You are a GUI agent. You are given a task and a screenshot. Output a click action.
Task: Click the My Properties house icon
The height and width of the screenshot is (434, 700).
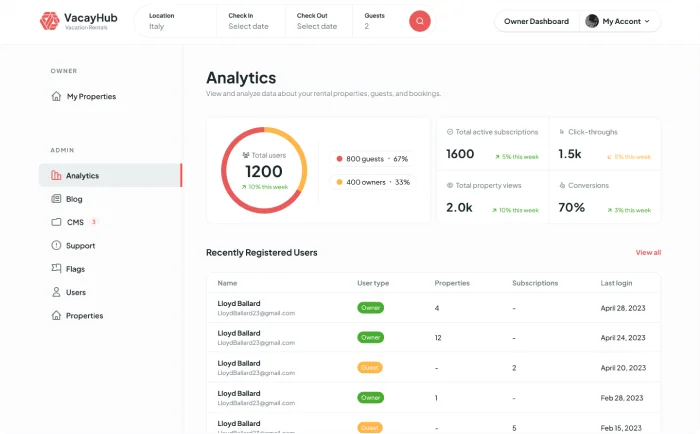click(x=56, y=97)
